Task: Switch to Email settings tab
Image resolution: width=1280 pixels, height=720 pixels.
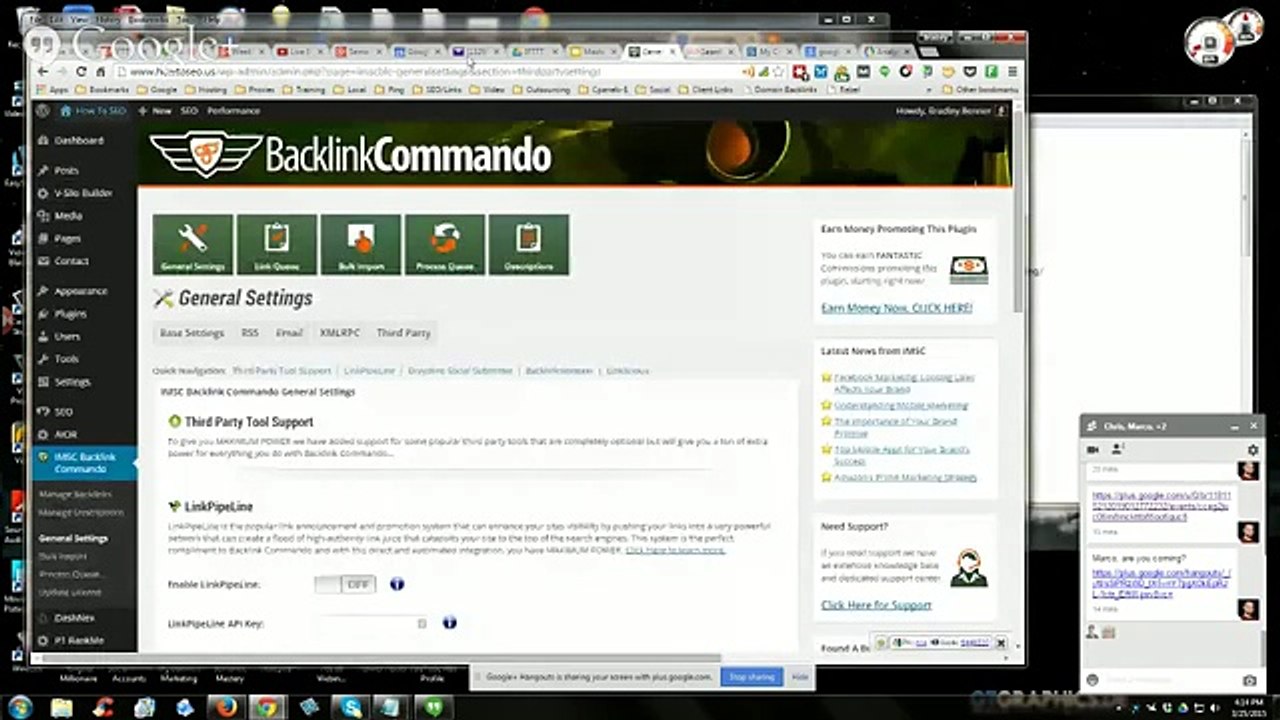Action: tap(289, 333)
